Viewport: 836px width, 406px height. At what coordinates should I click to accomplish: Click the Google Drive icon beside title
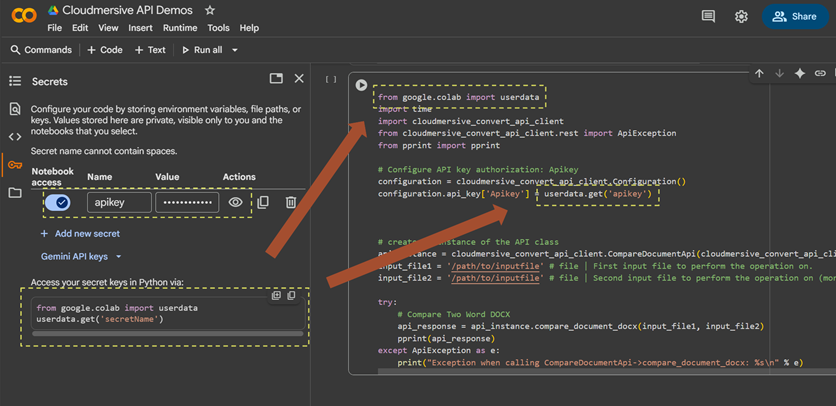click(x=53, y=10)
